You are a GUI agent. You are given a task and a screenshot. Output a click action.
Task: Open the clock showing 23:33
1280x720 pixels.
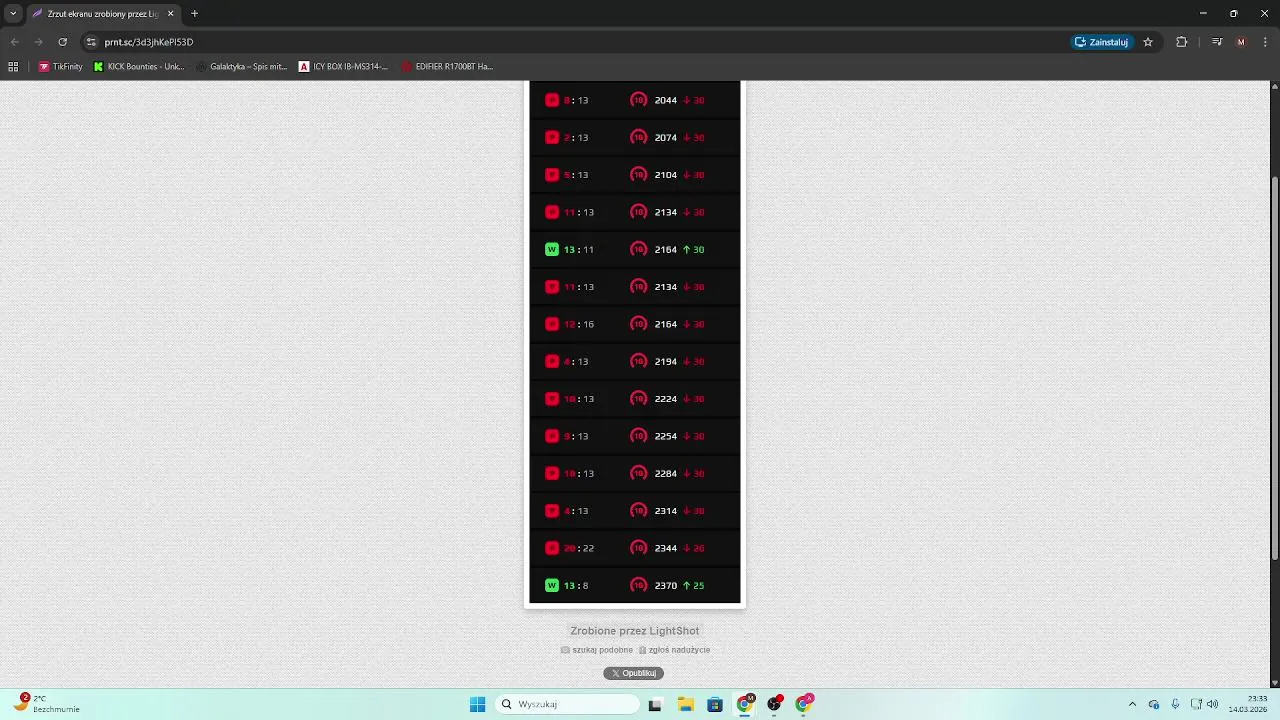point(1248,704)
